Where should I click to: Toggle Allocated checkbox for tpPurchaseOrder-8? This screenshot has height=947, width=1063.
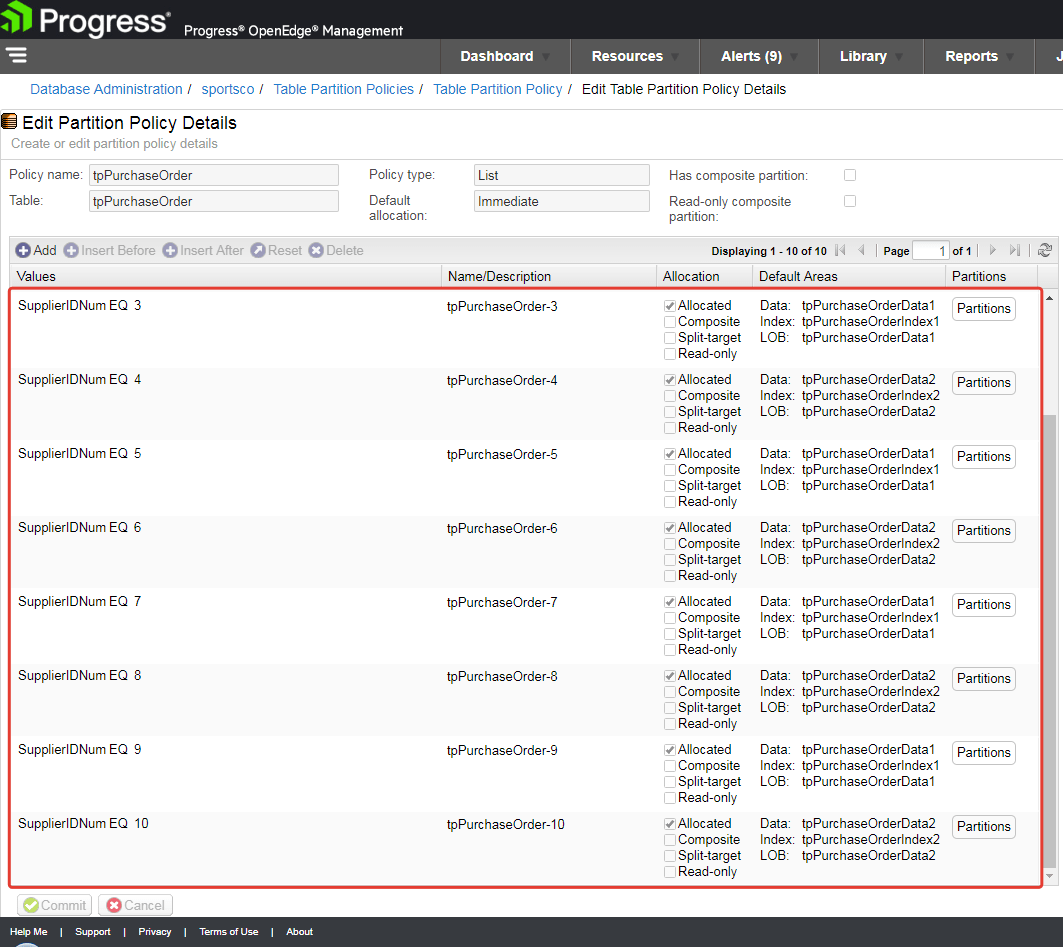[x=670, y=676]
